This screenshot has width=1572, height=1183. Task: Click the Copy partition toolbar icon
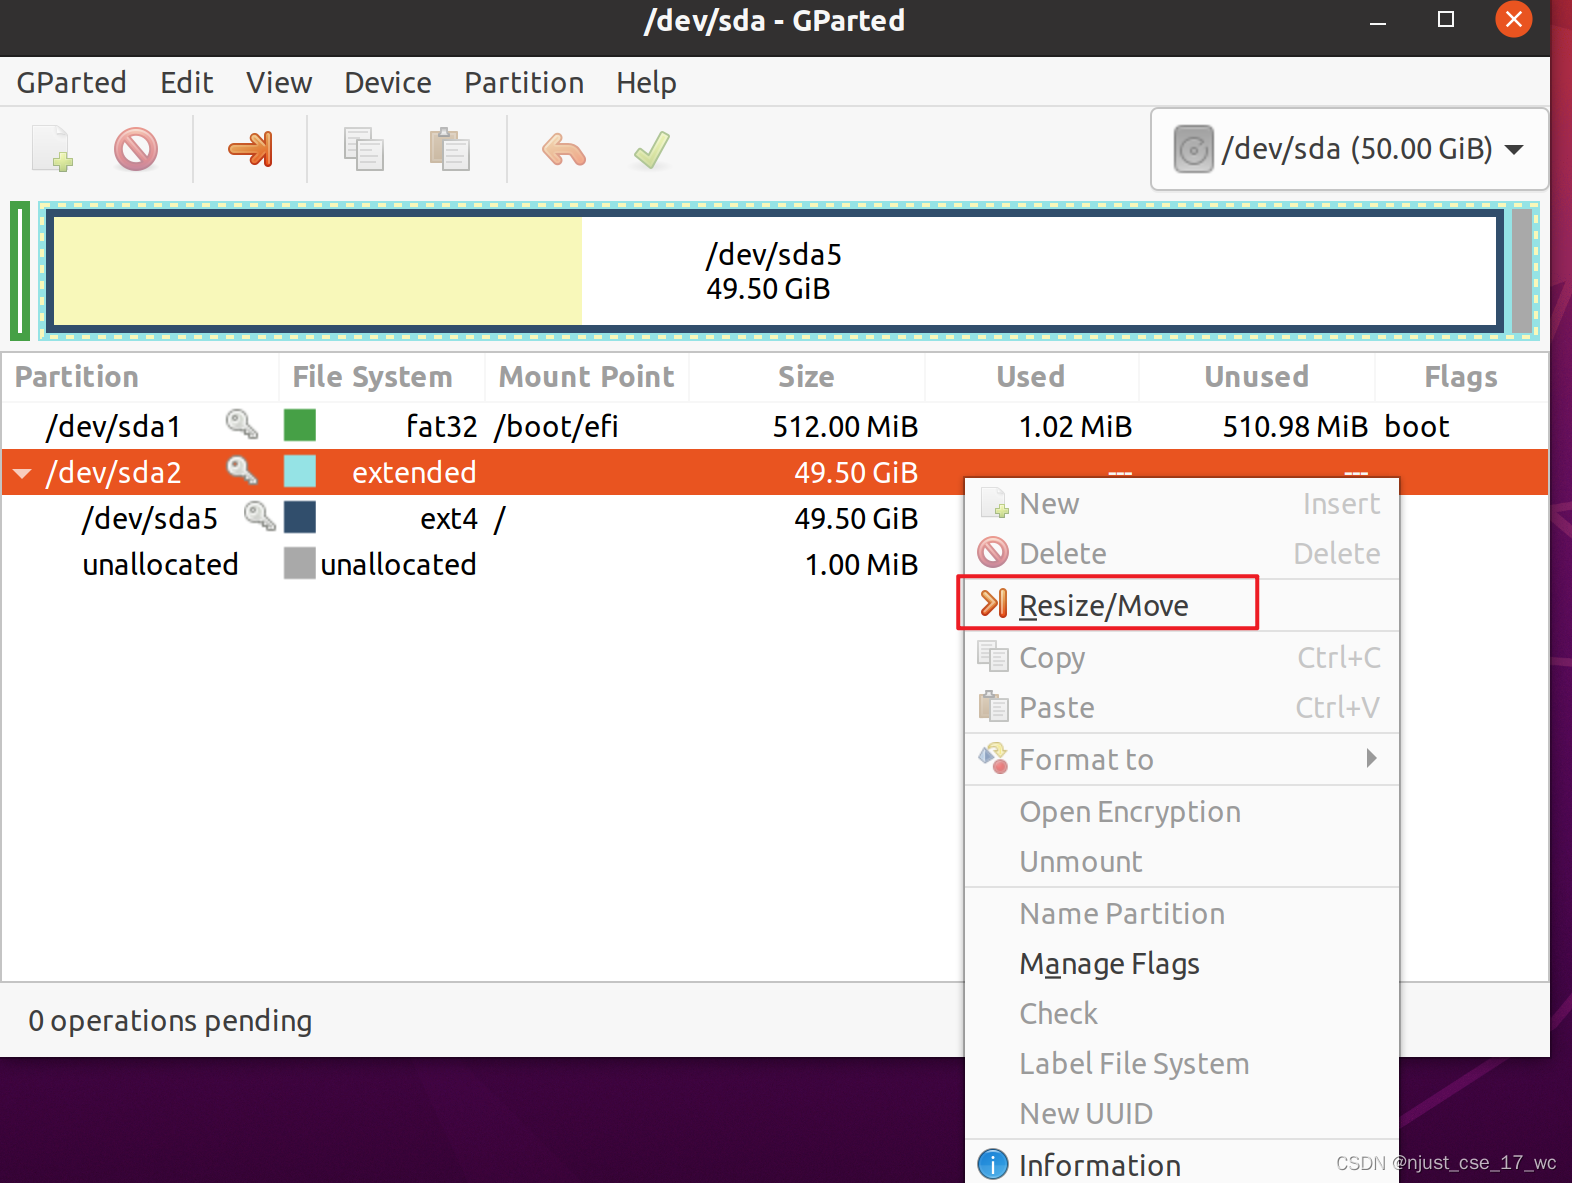point(364,149)
